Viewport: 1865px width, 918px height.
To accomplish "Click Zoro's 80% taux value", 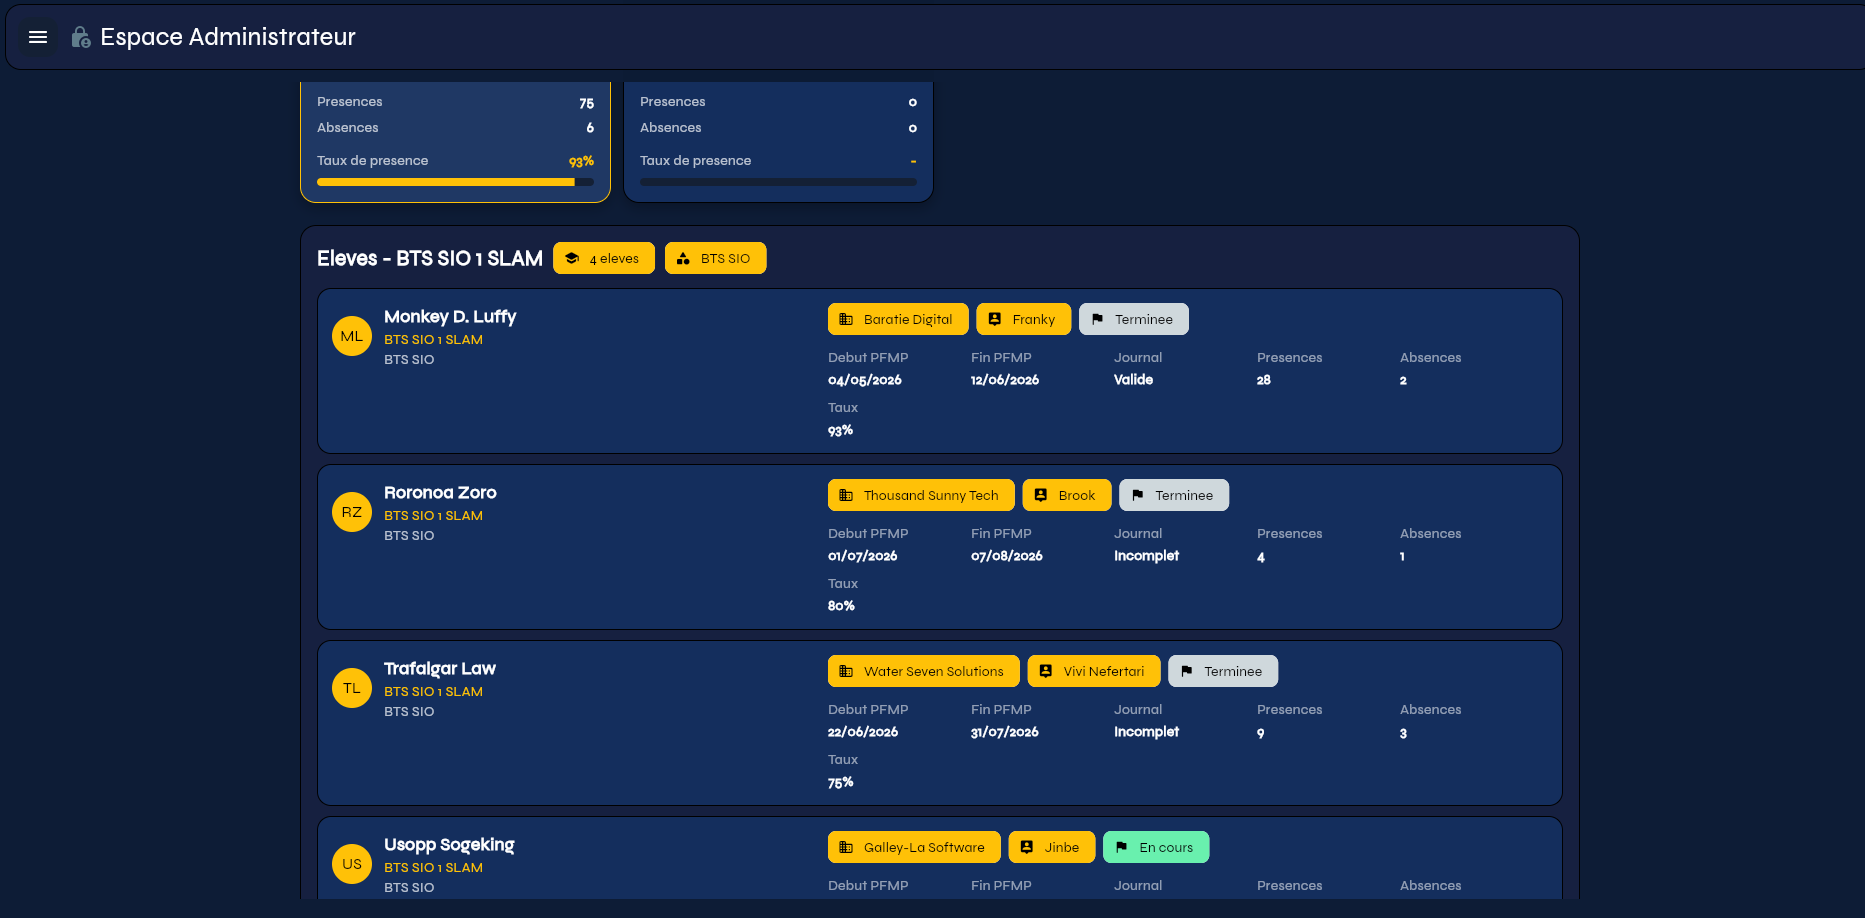I will [x=841, y=606].
